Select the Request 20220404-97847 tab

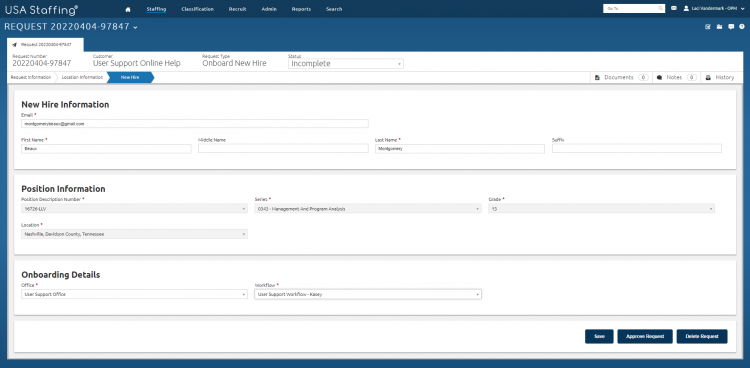click(x=45, y=45)
